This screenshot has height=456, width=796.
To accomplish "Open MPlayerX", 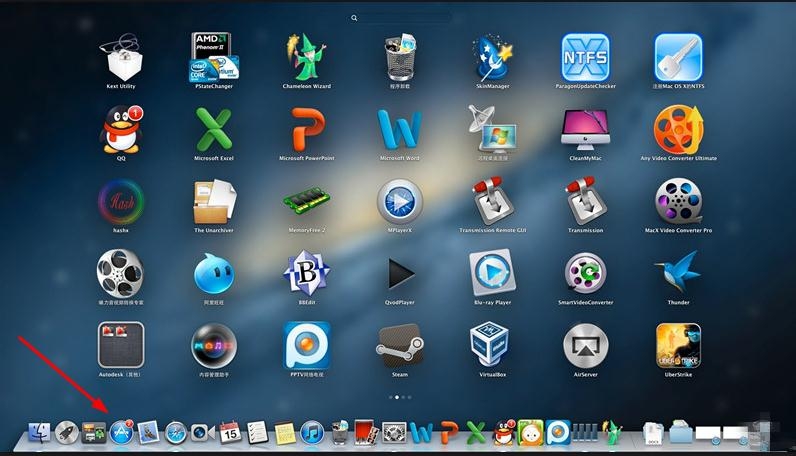I will [x=400, y=202].
